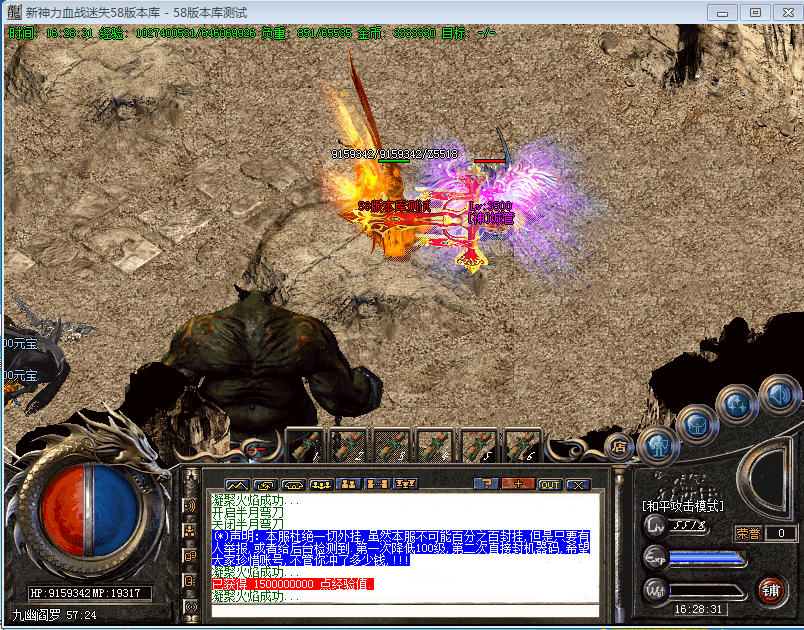Screen dimensions: 804x630
Task: Toggle the broadcast signal icon beside chat
Action: (x=190, y=606)
